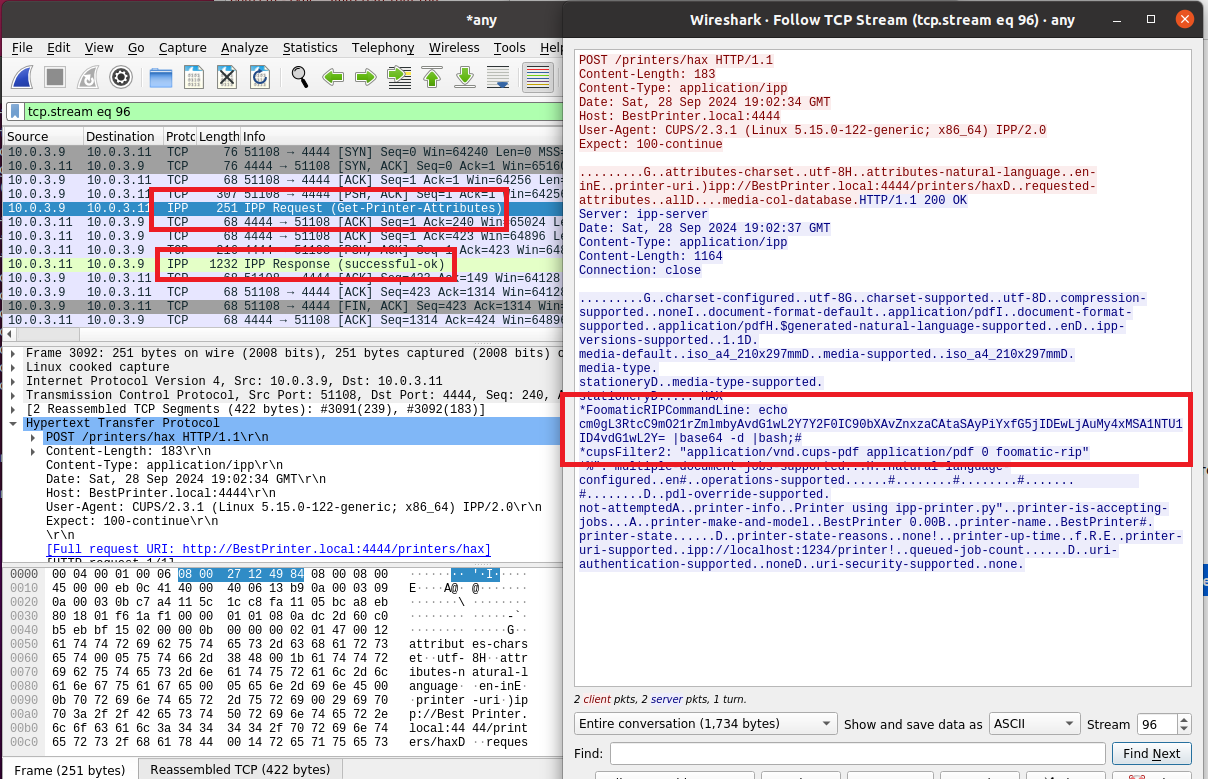Open the Edit menu
The height and width of the screenshot is (779, 1208).
point(58,47)
